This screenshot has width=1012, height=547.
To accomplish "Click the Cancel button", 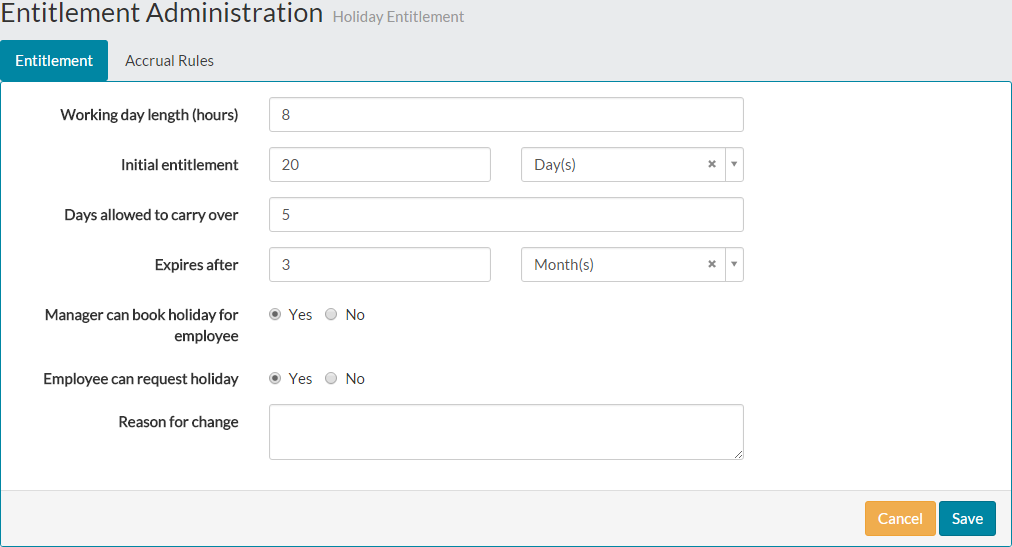I will [x=899, y=519].
